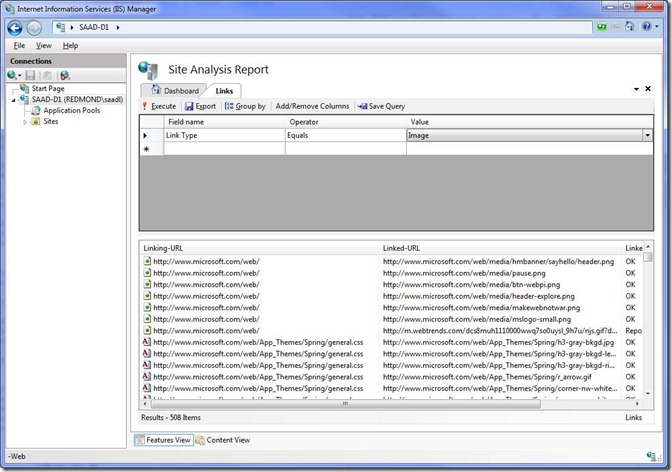Click the Application Pools icon
672x472 pixels.
(36, 110)
